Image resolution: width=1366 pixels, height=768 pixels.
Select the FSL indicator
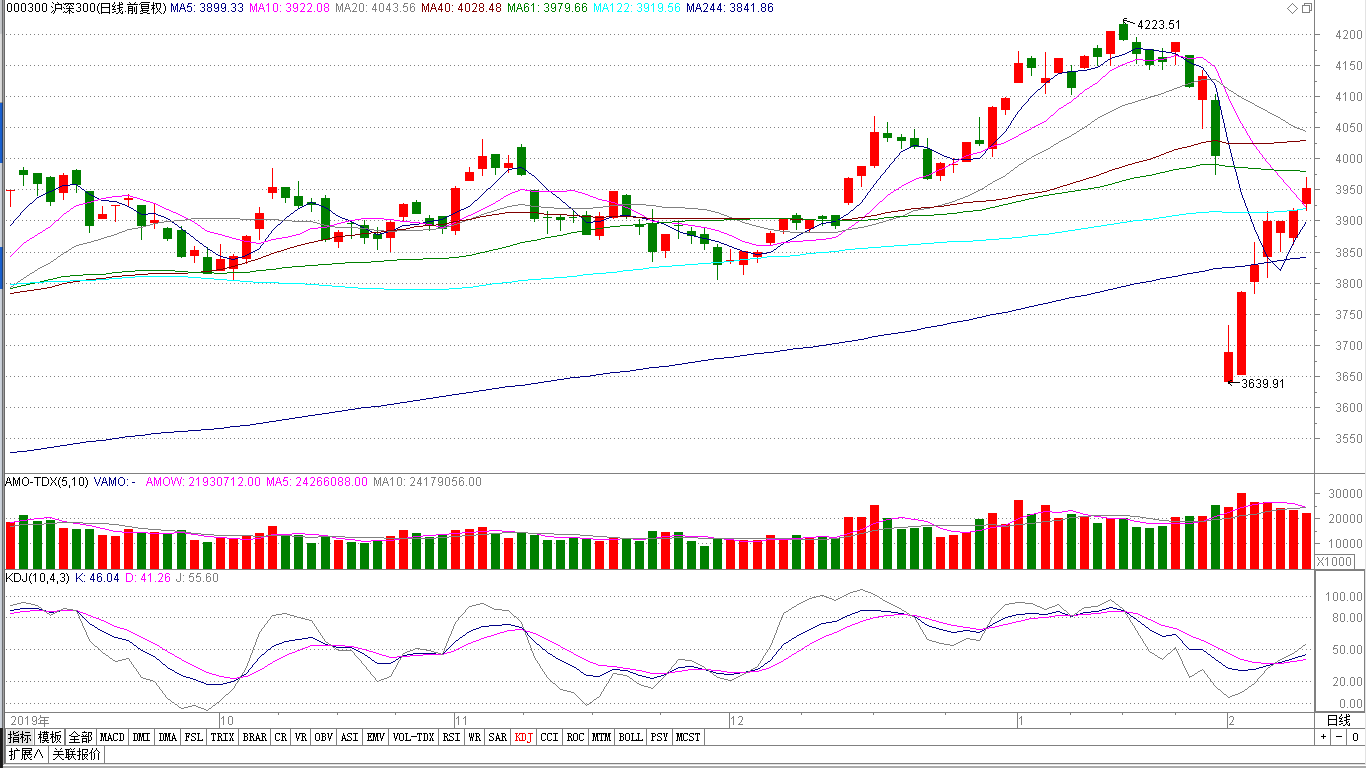click(194, 737)
